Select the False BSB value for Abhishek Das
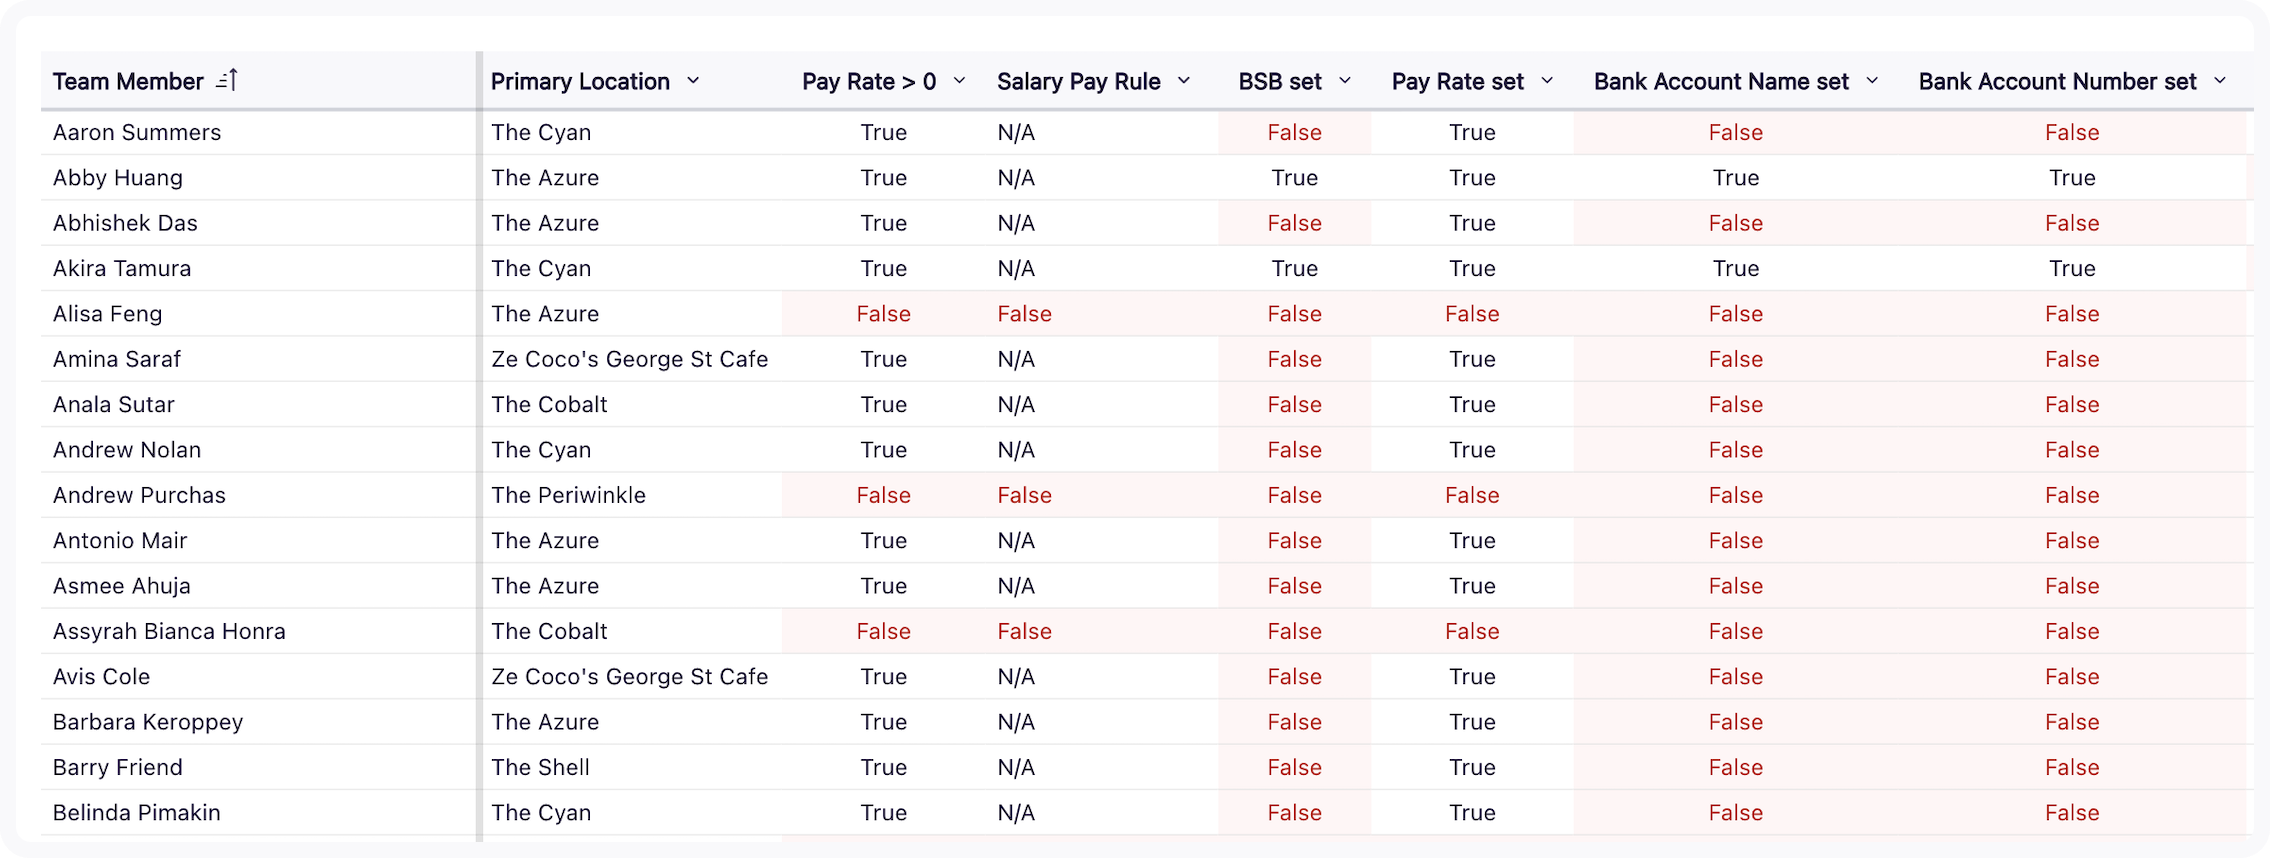The image size is (2270, 858). point(1295,222)
